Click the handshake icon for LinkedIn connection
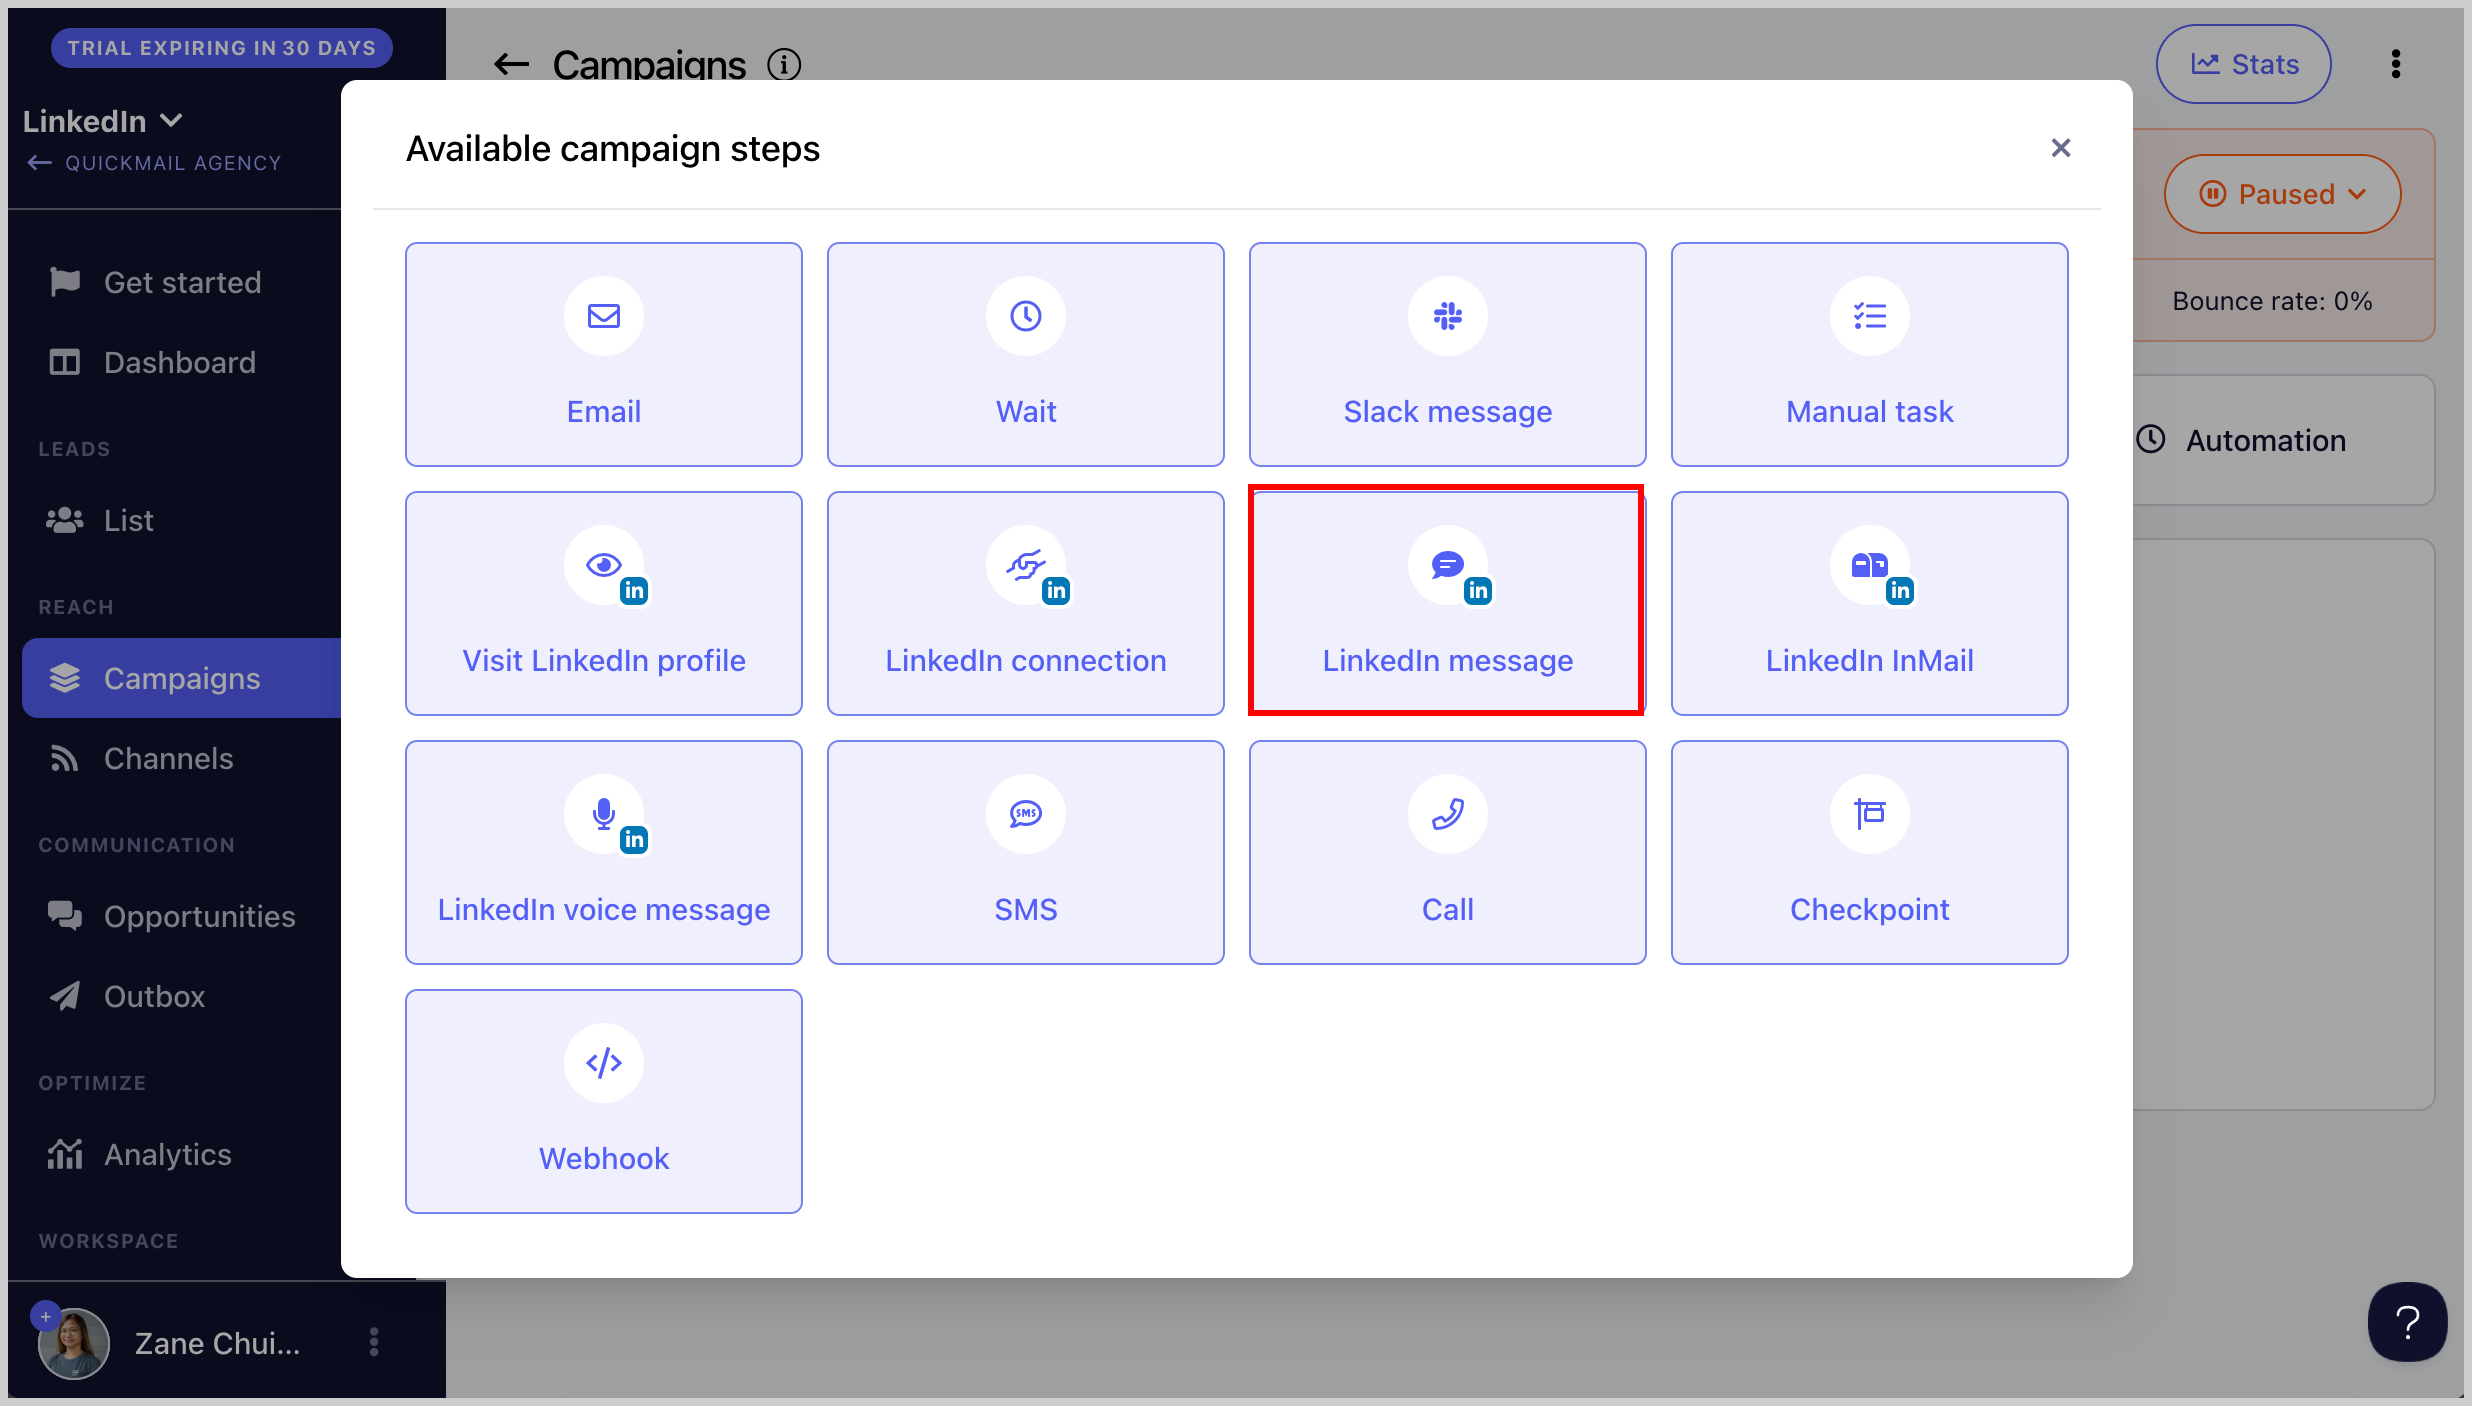The image size is (2472, 1406). point(1026,565)
